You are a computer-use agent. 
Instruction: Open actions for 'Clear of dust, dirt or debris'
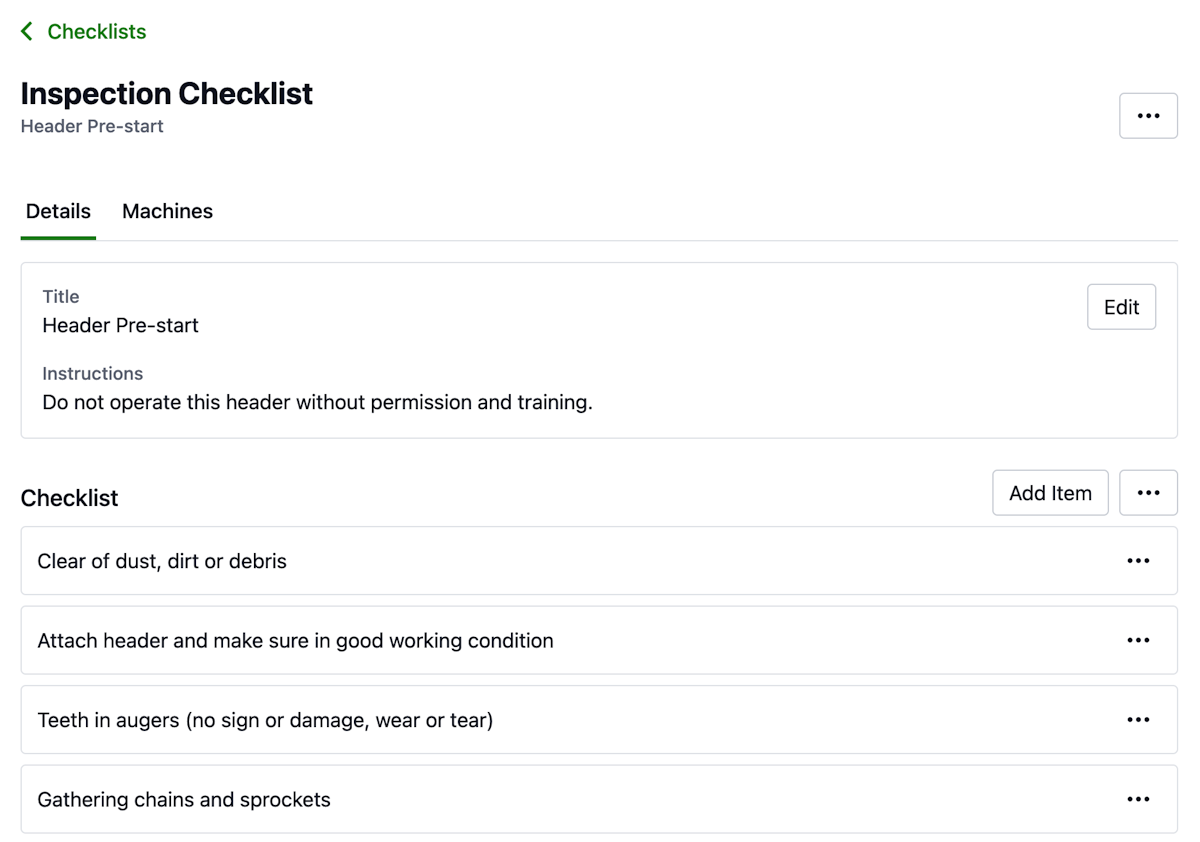(1138, 560)
